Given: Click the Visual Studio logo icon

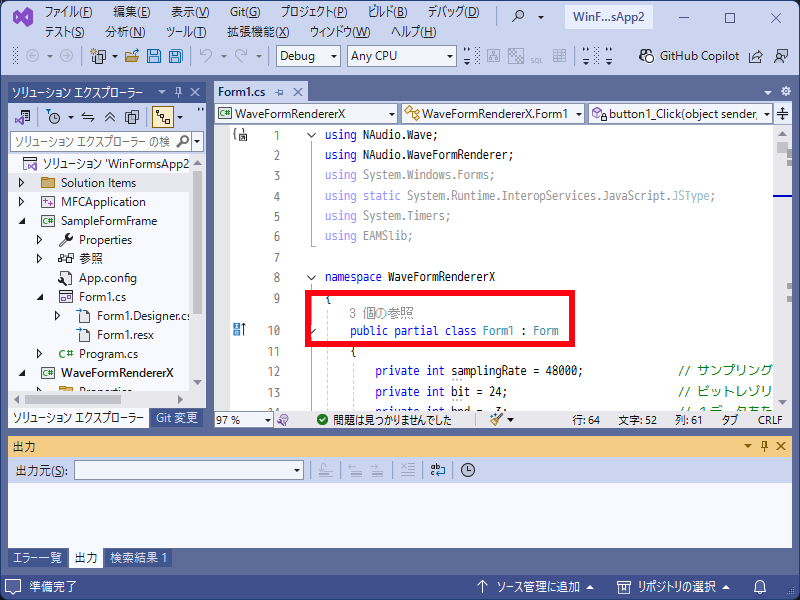Looking at the screenshot, I should click(22, 17).
